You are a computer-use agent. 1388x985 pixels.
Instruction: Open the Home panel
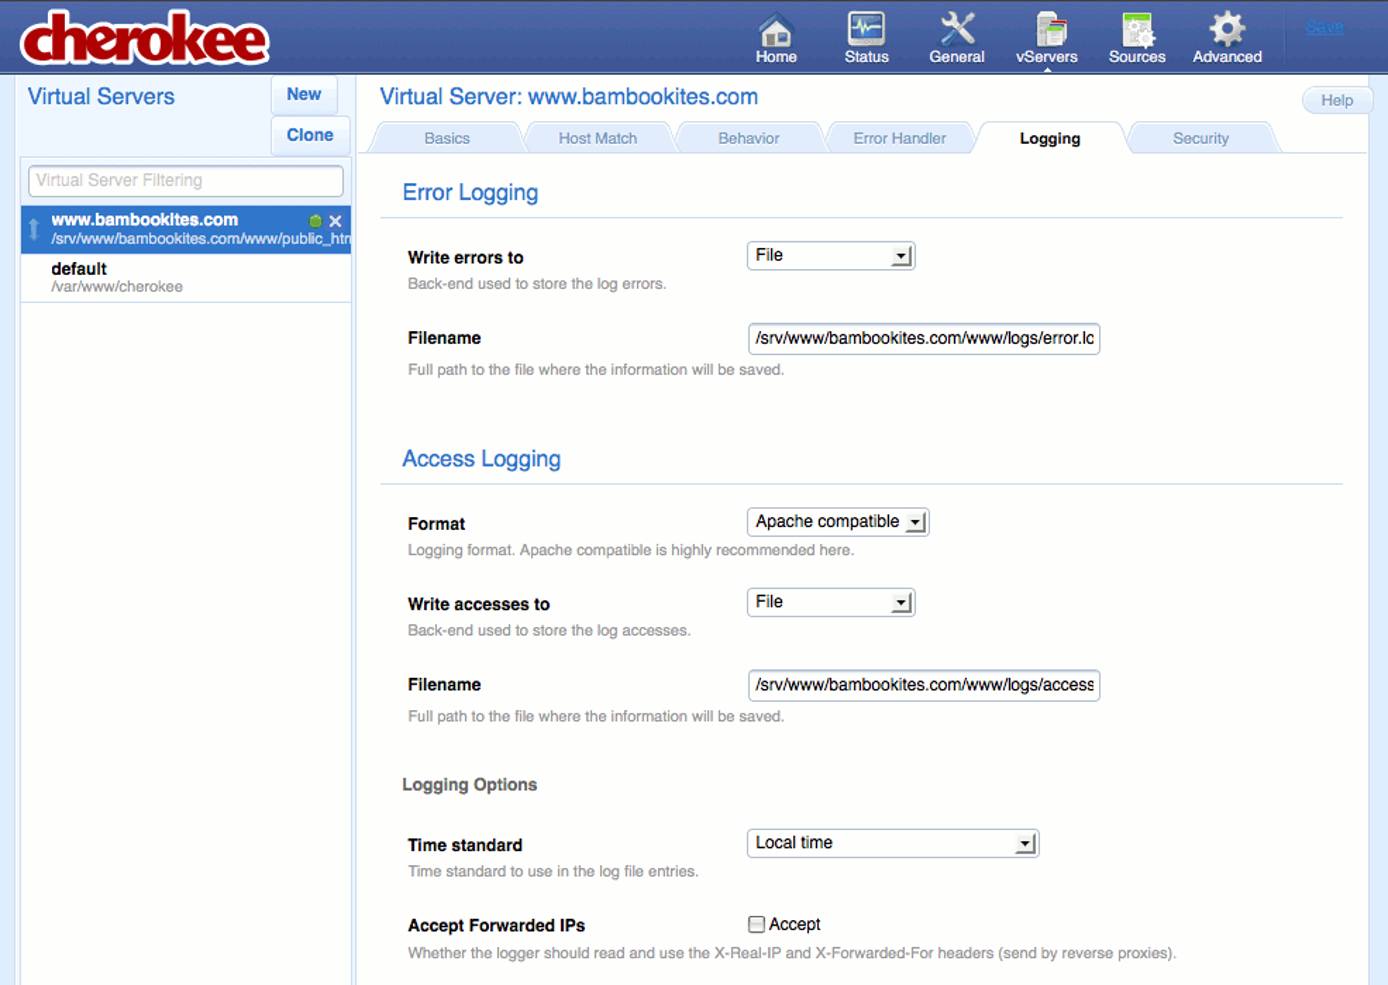coord(776,35)
